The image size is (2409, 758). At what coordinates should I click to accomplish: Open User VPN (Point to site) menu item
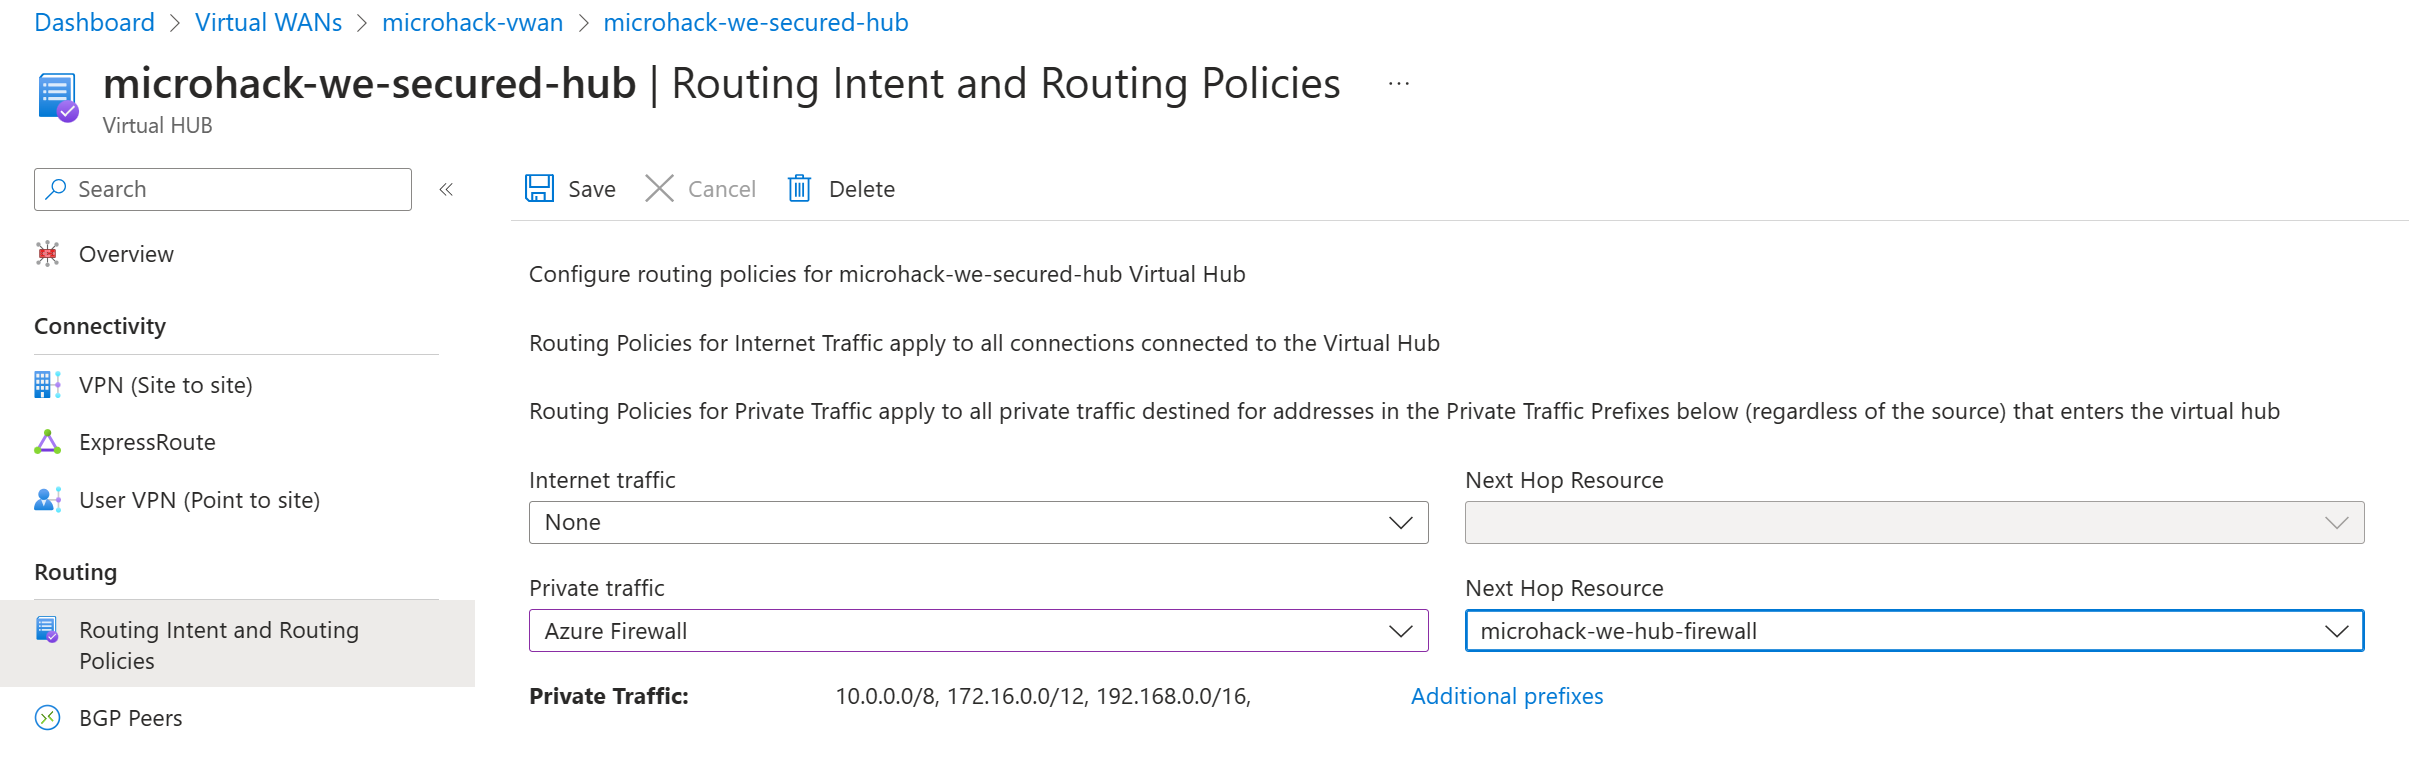point(200,500)
